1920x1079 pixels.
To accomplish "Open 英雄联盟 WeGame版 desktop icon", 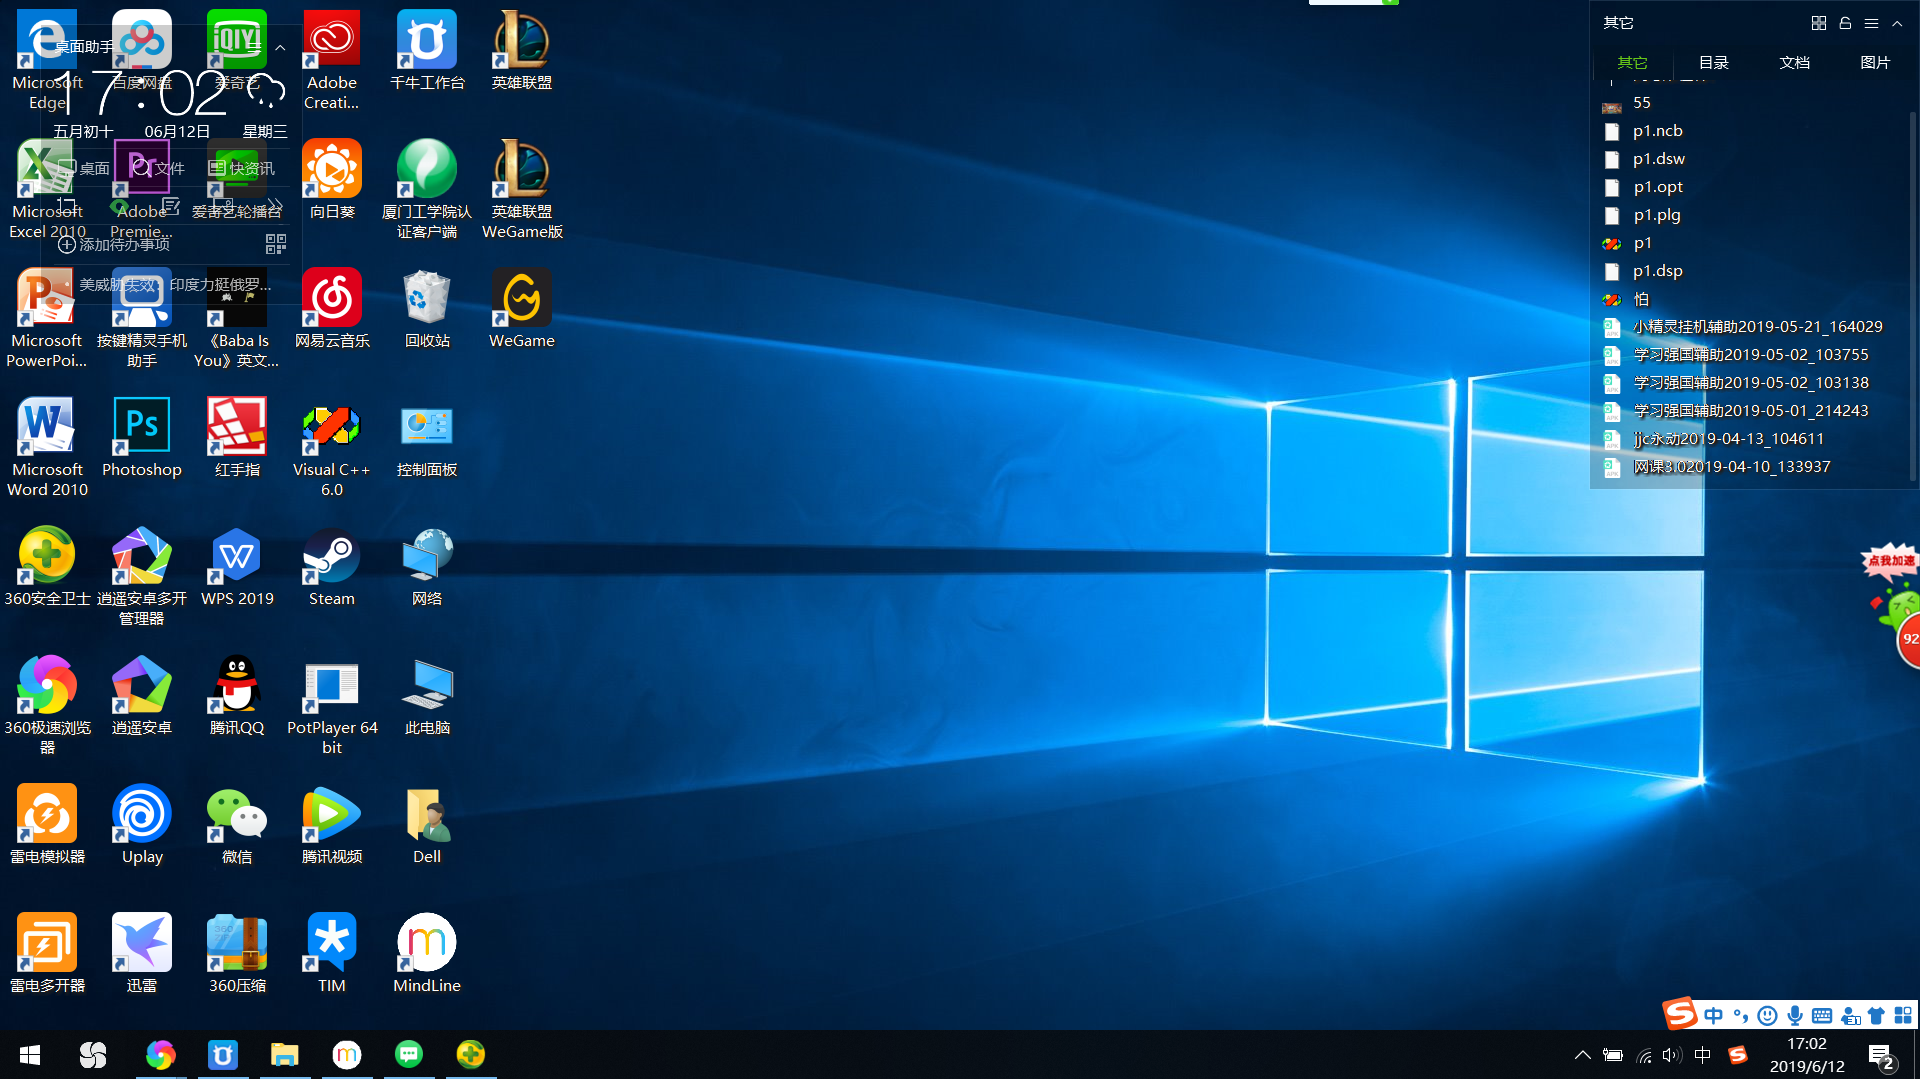I will tap(522, 189).
